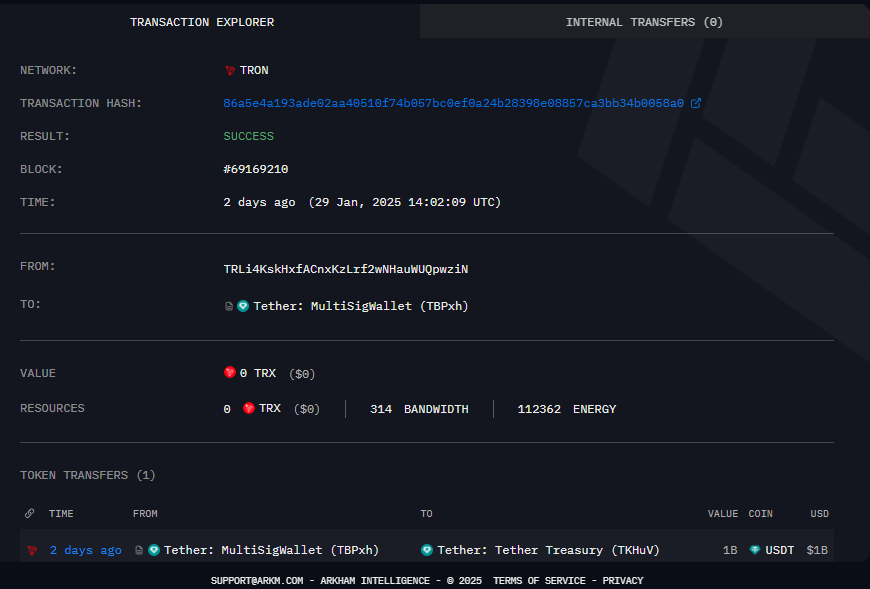Select the 112362 ENERGY value

tap(566, 409)
